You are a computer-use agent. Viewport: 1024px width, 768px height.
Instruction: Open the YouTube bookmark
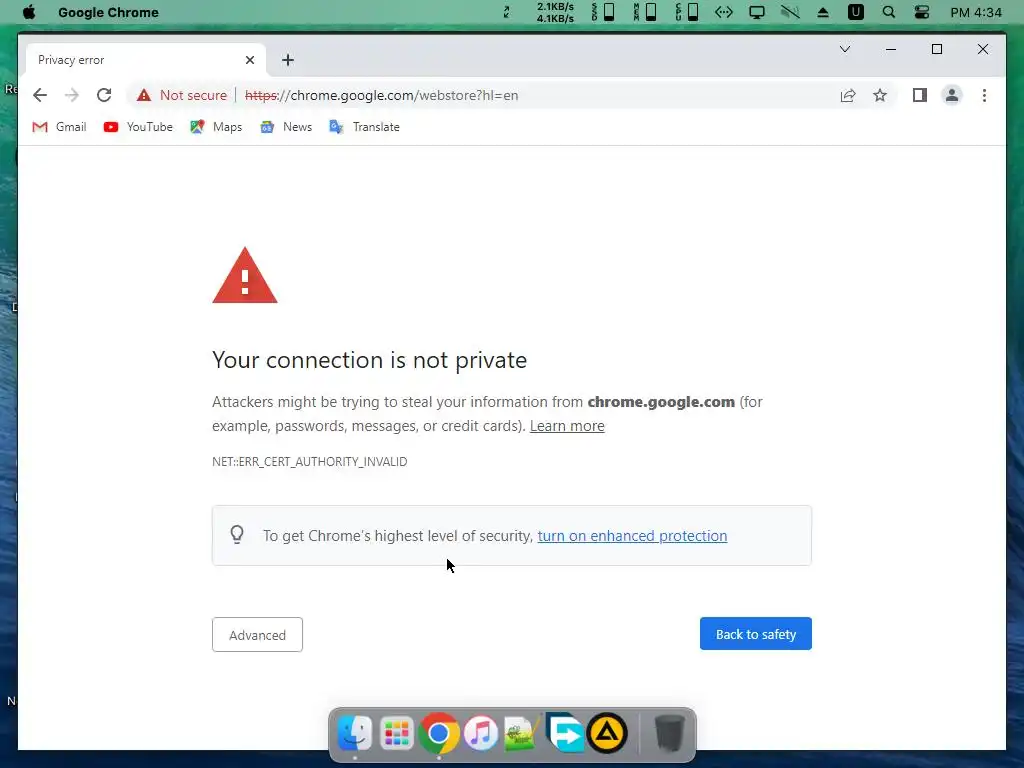click(x=138, y=127)
